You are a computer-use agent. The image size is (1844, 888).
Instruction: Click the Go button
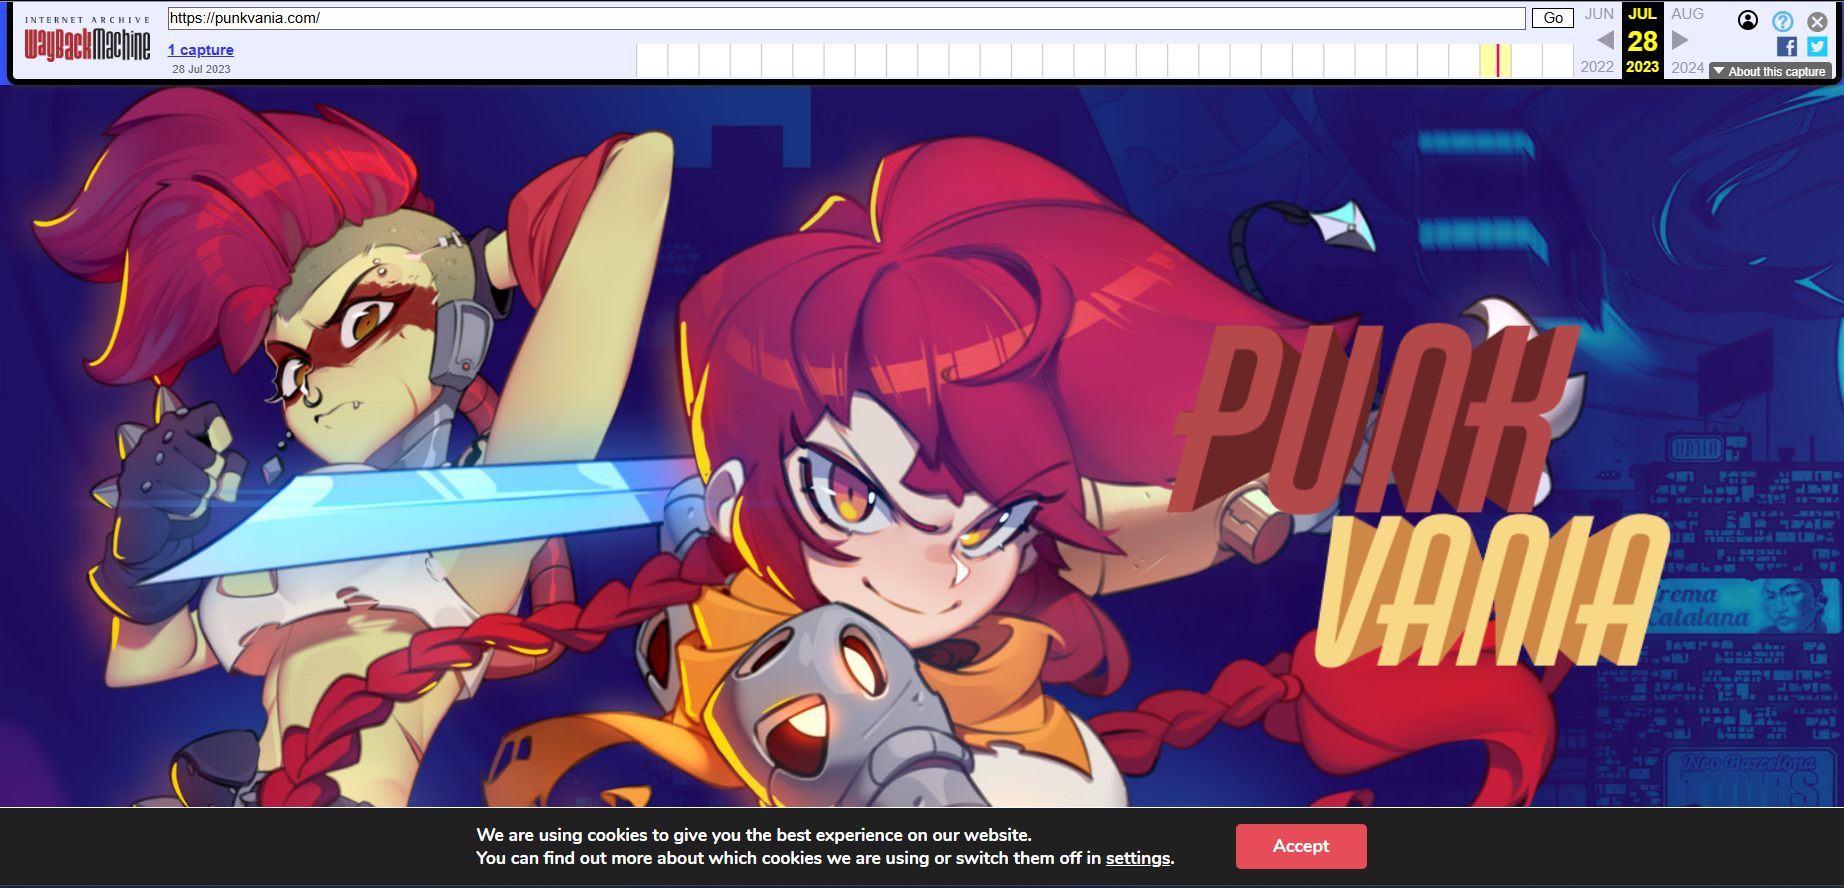[x=1553, y=18]
